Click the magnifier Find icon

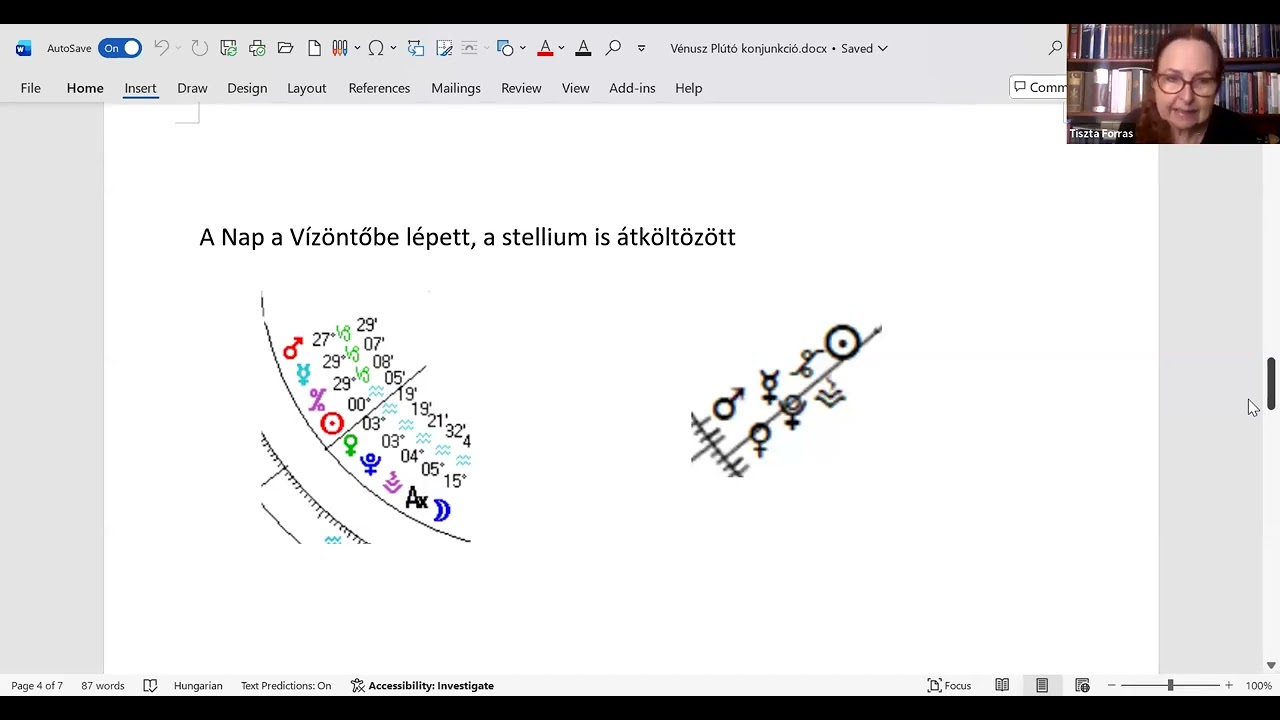[x=613, y=48]
